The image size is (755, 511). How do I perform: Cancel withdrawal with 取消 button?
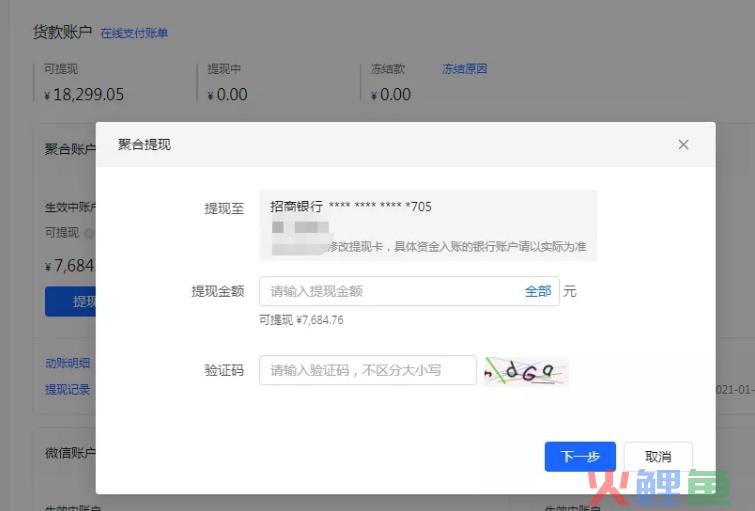pyautogui.click(x=658, y=456)
